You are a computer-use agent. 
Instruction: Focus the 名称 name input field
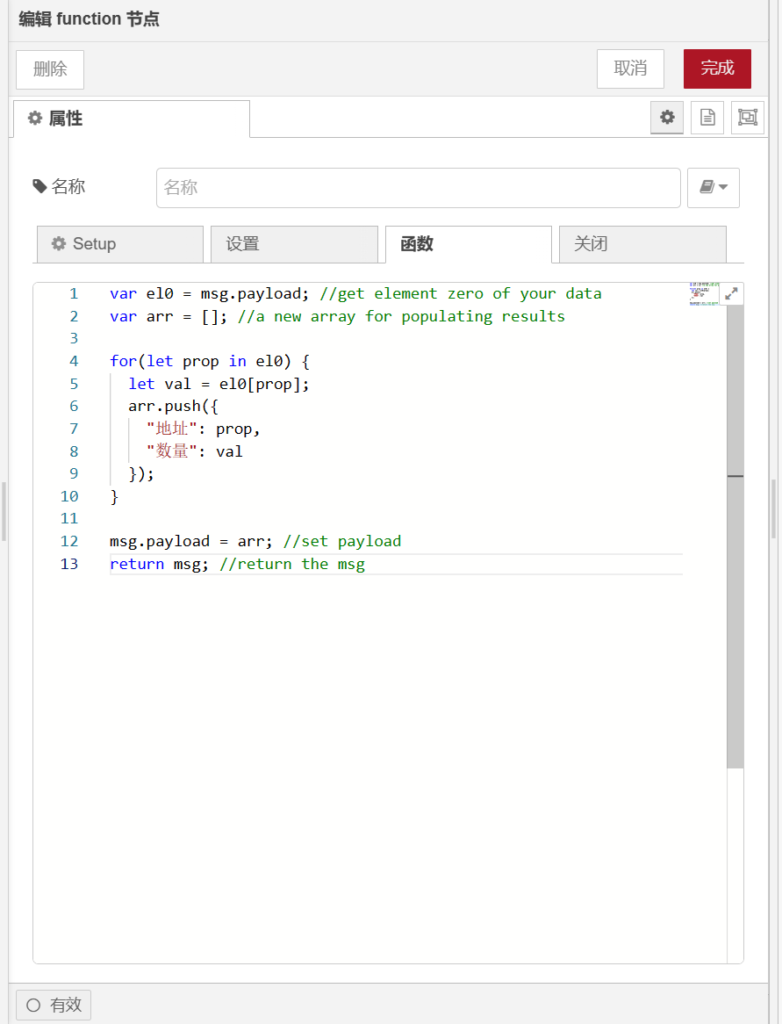point(418,188)
